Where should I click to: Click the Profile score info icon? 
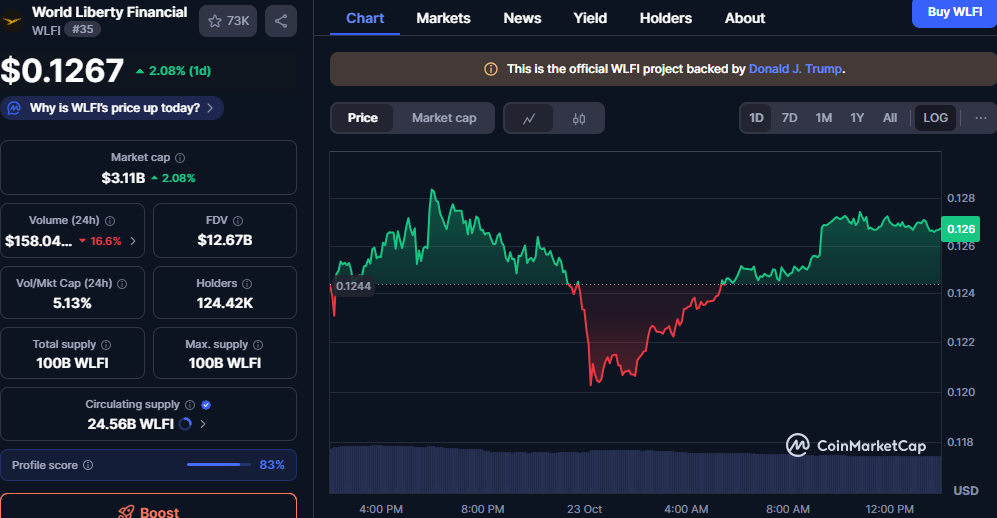click(88, 465)
